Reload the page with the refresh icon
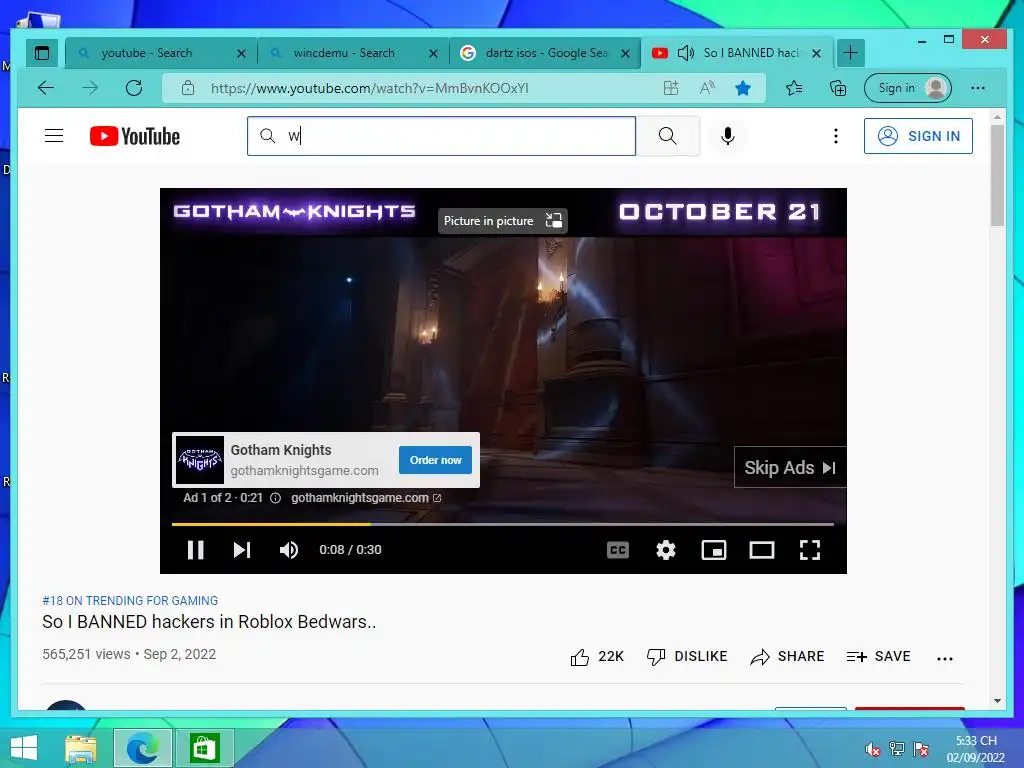Image resolution: width=1024 pixels, height=768 pixels. [x=134, y=88]
